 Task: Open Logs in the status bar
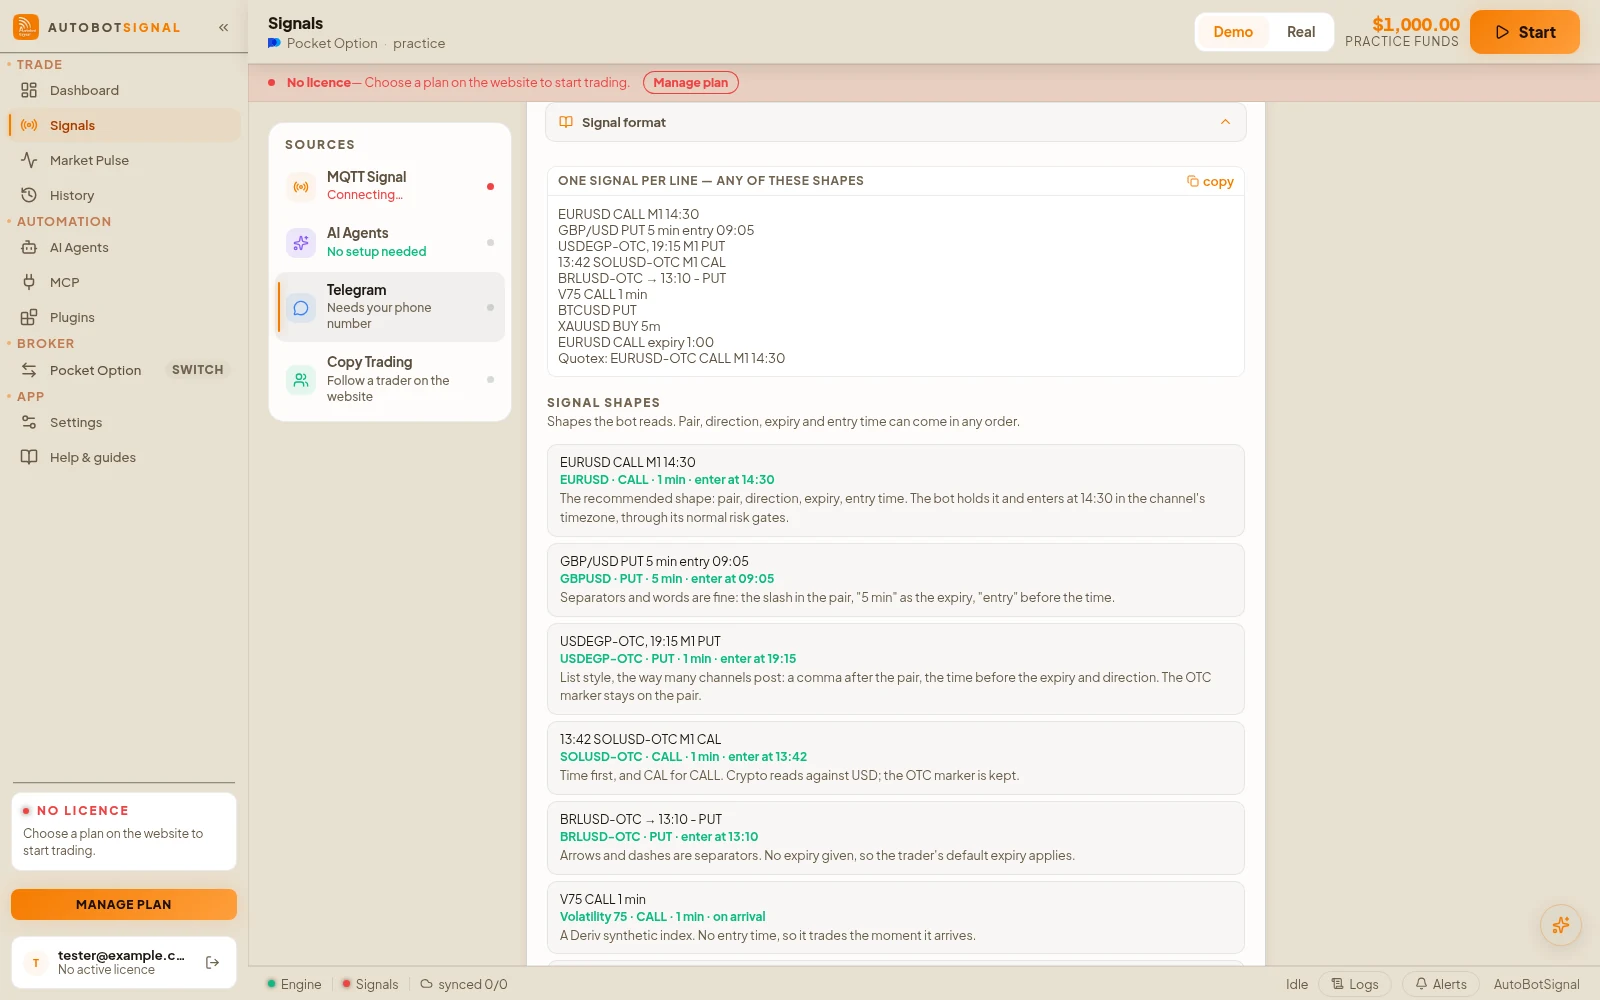pyautogui.click(x=1355, y=984)
